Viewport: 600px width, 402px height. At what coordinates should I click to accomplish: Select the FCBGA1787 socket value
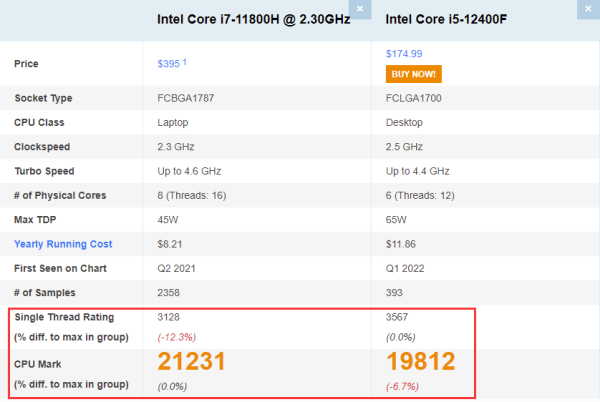186,98
